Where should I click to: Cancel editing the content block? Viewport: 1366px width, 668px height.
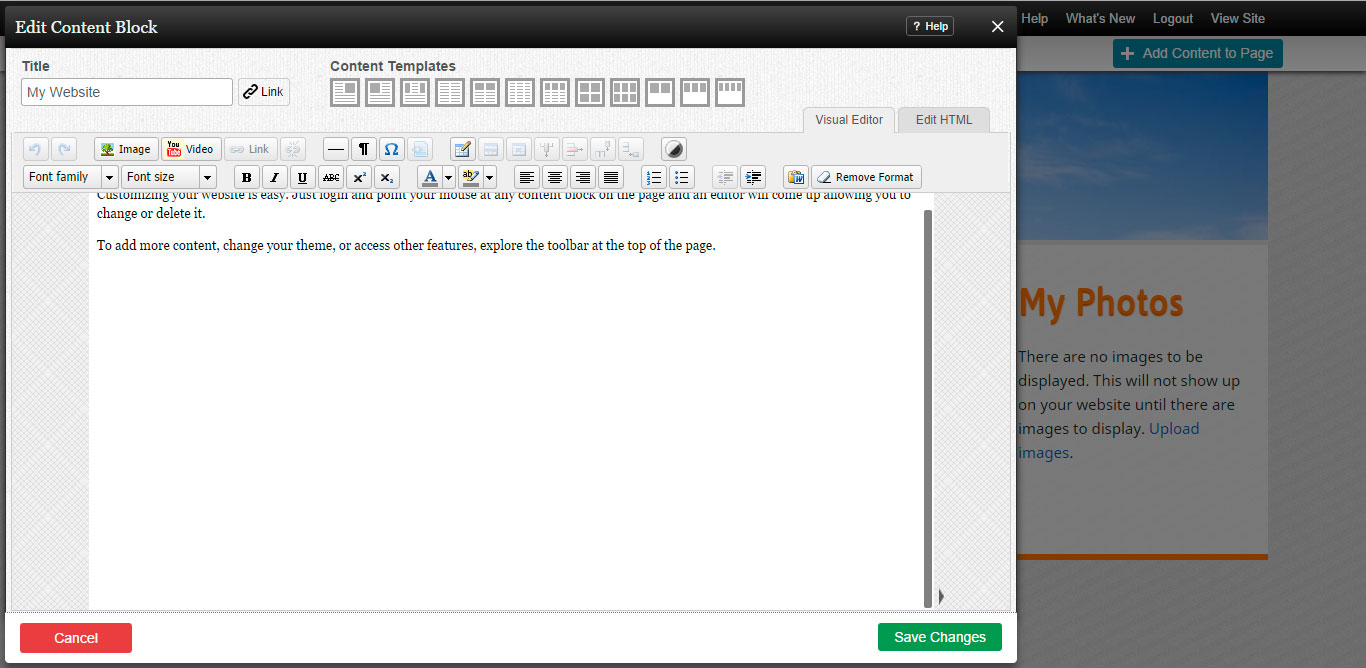coord(76,638)
